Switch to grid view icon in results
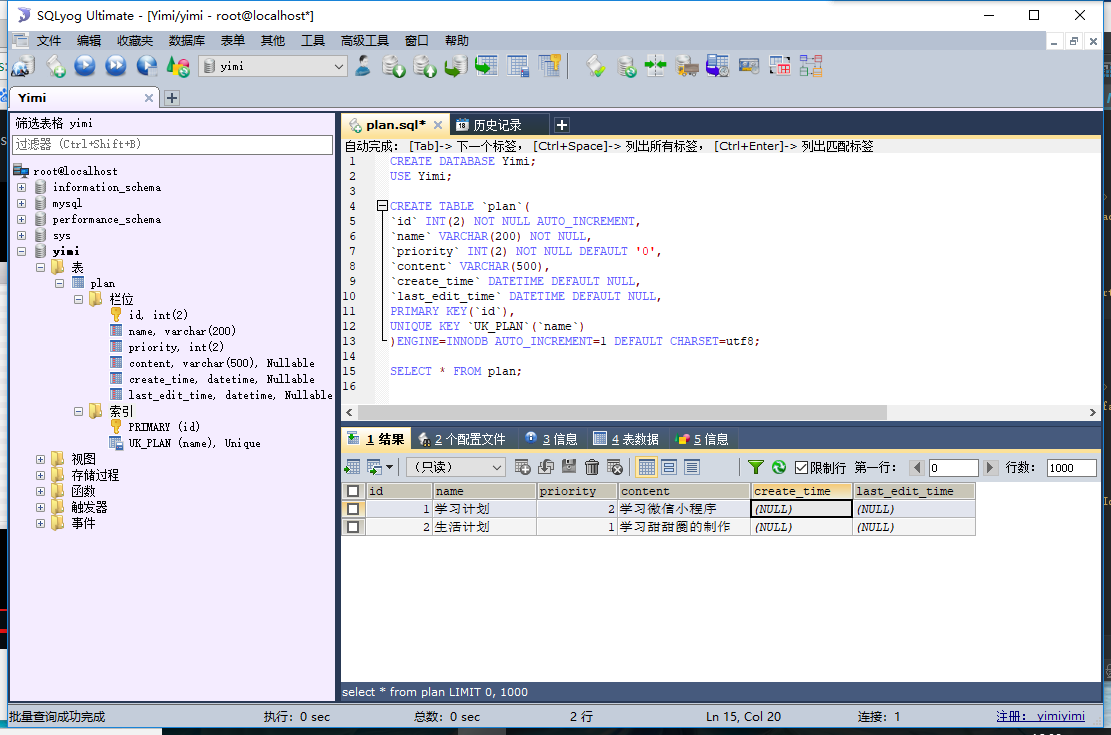This screenshot has height=735, width=1111. coord(646,467)
